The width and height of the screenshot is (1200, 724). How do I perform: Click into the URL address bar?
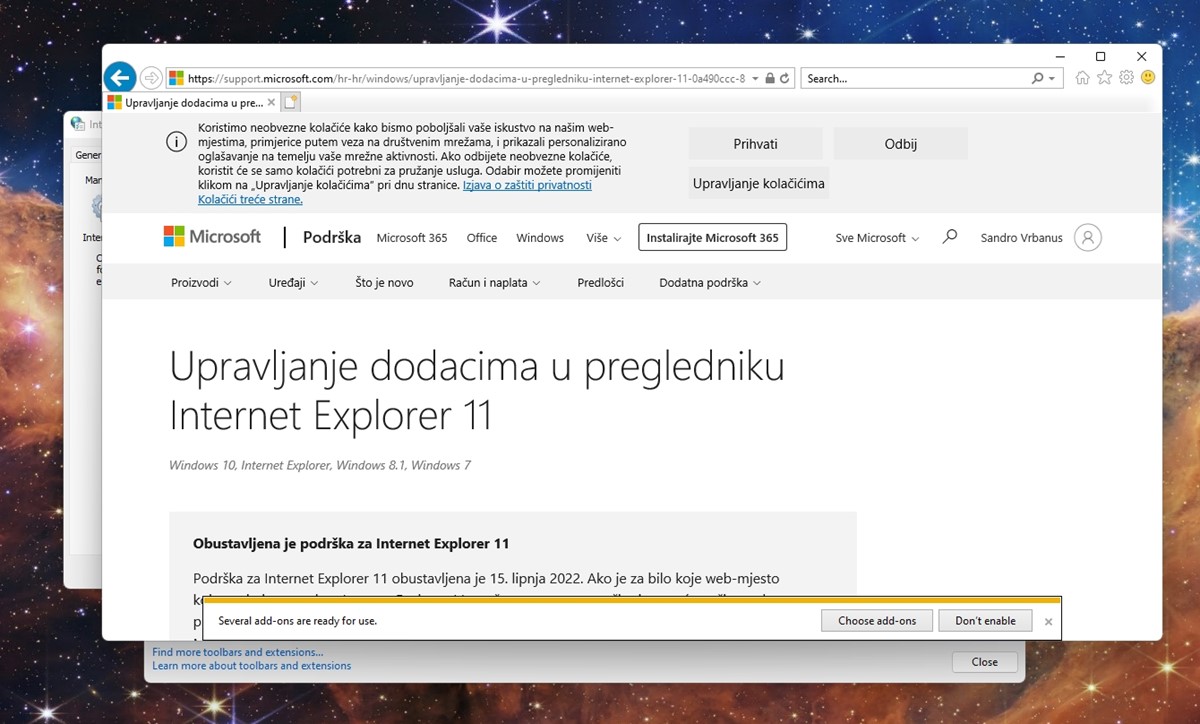pos(467,78)
